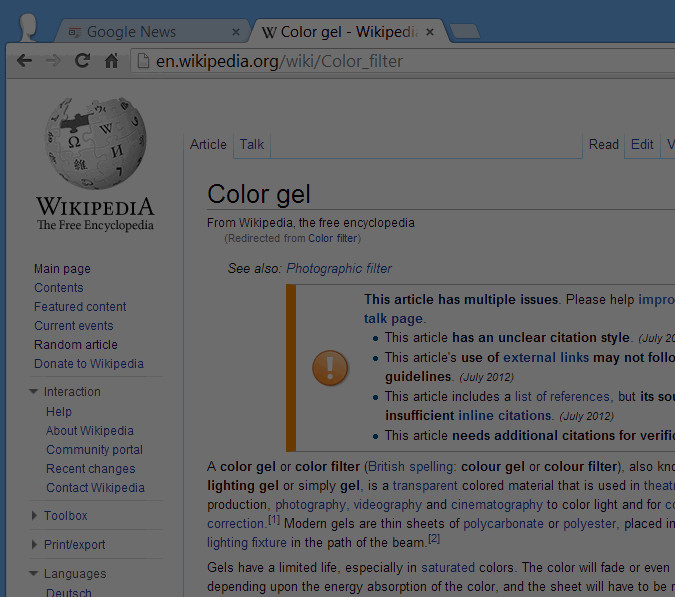Expand the Print/export sidebar section
This screenshot has width=675, height=597.
34,544
